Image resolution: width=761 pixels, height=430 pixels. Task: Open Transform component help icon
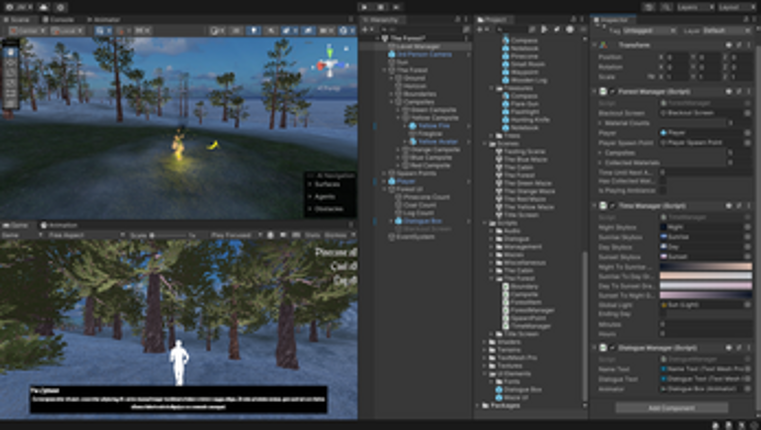[x=728, y=45]
